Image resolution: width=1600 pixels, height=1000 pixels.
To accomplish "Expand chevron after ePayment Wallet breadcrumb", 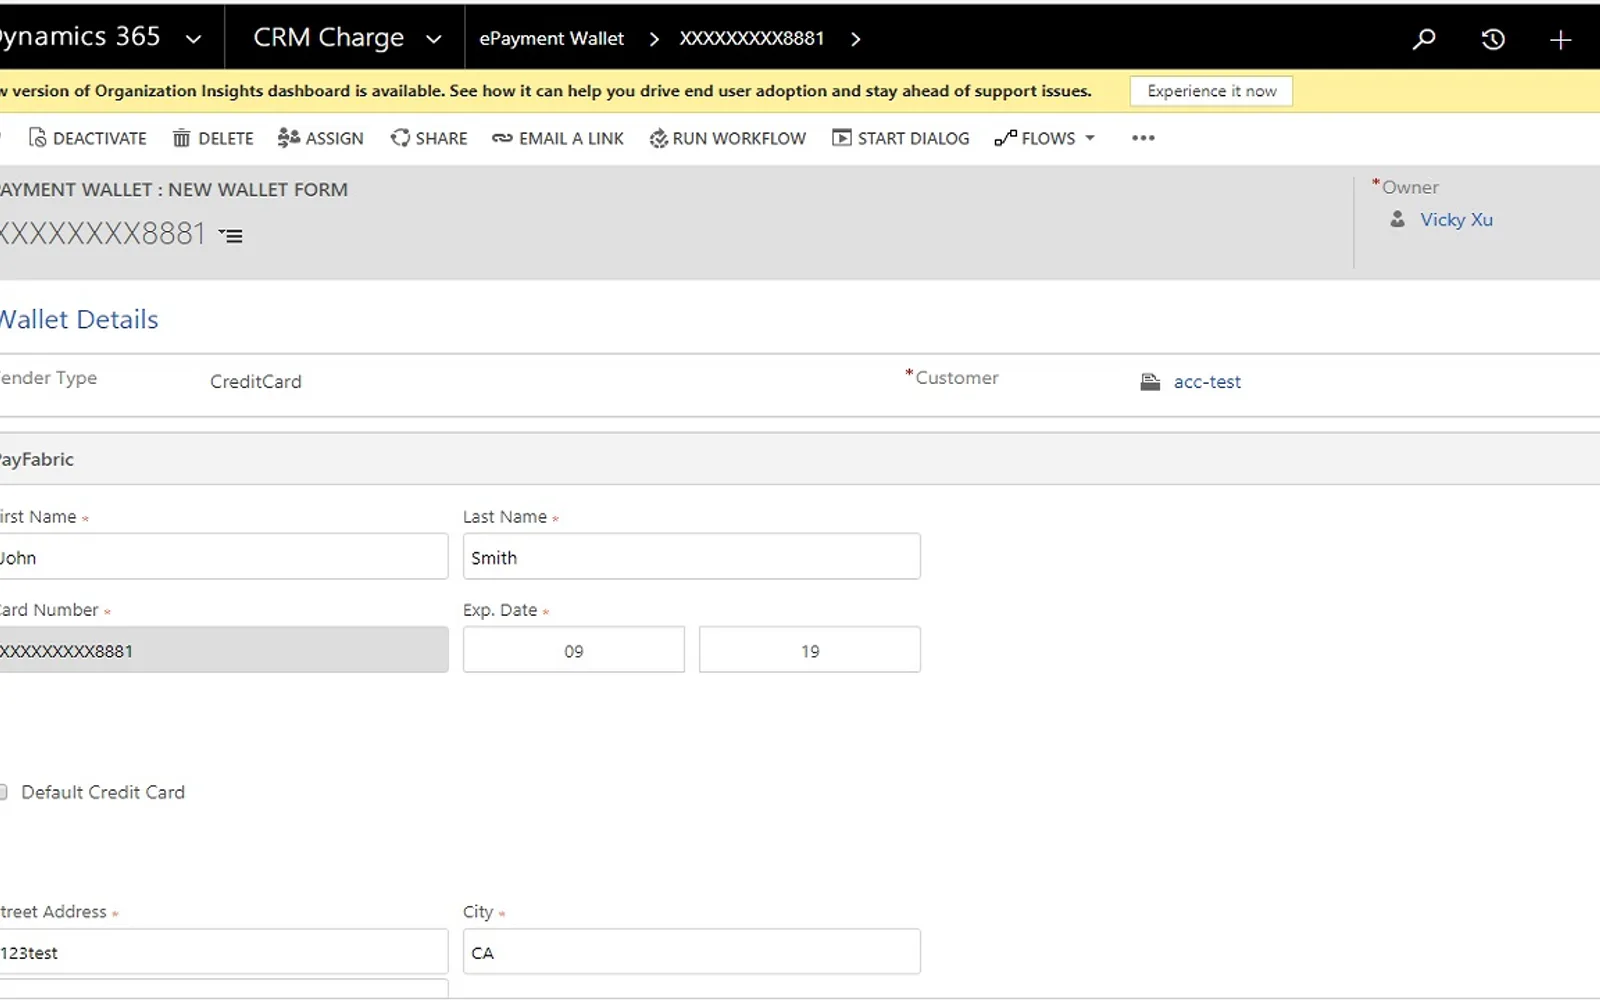I will click(x=654, y=39).
